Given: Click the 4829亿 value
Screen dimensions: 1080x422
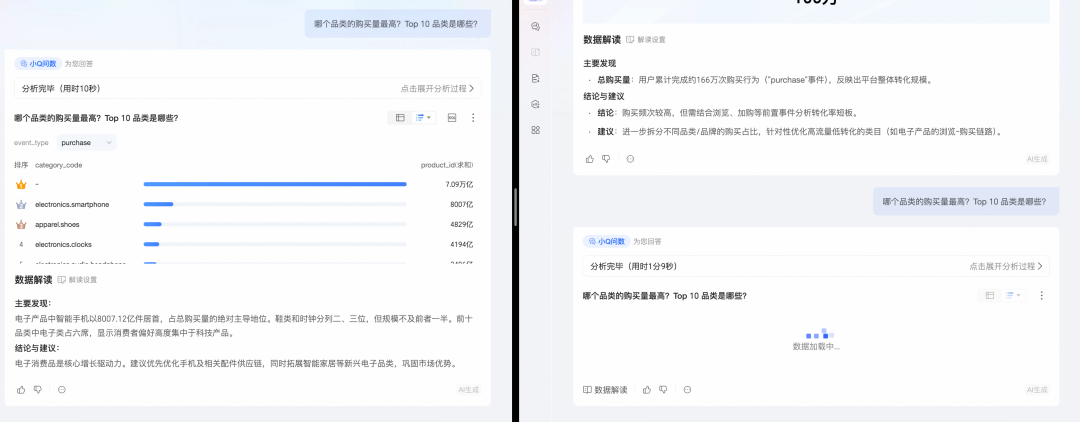Looking at the screenshot, I should [461, 224].
